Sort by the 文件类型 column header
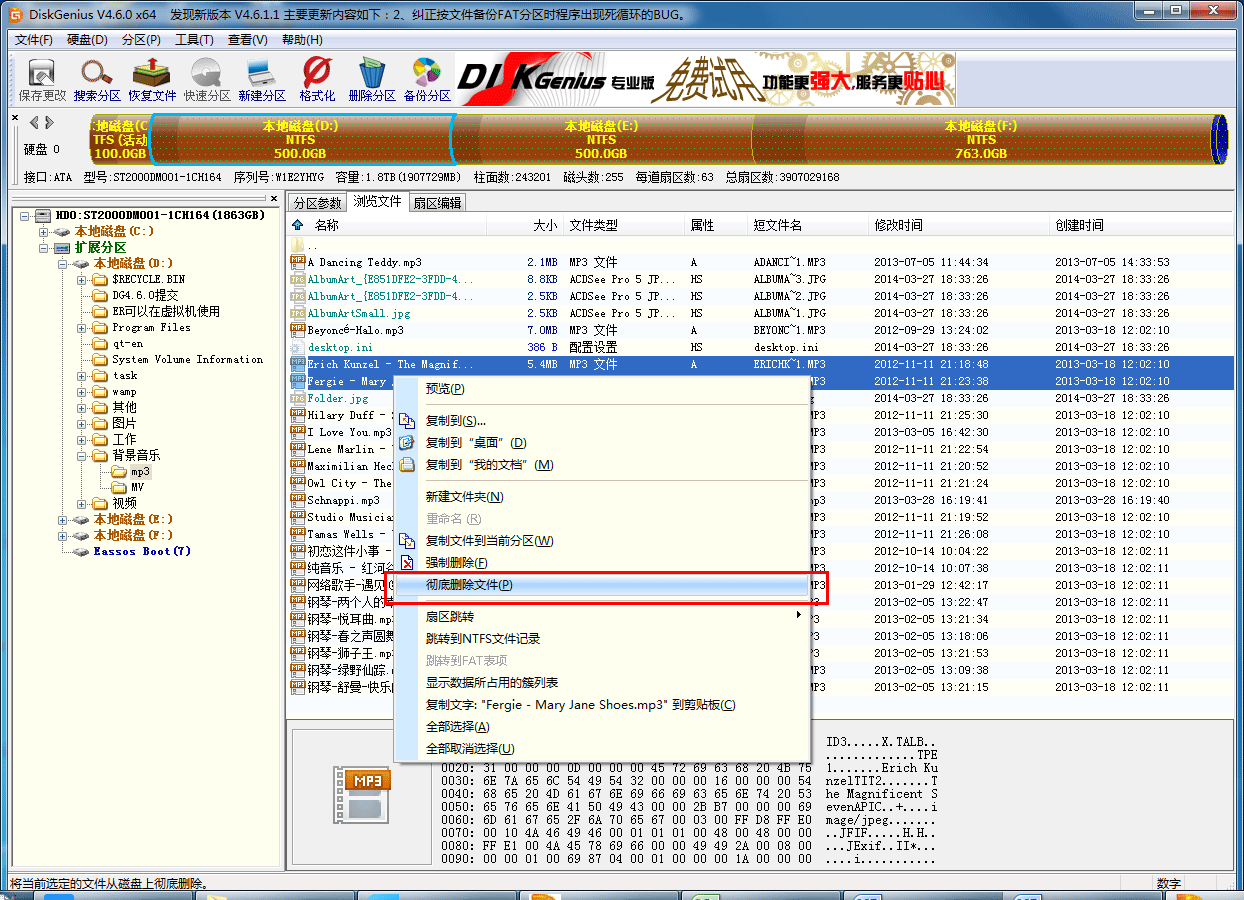Image resolution: width=1244 pixels, height=900 pixels. click(624, 225)
